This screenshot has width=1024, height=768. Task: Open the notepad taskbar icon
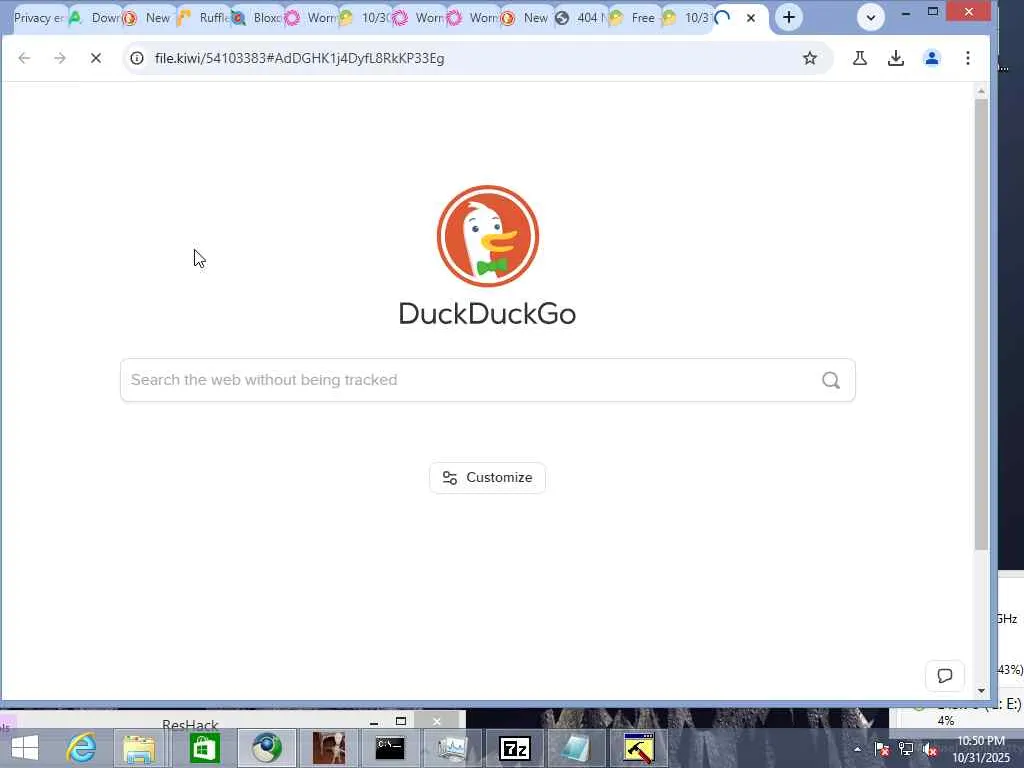(576, 748)
